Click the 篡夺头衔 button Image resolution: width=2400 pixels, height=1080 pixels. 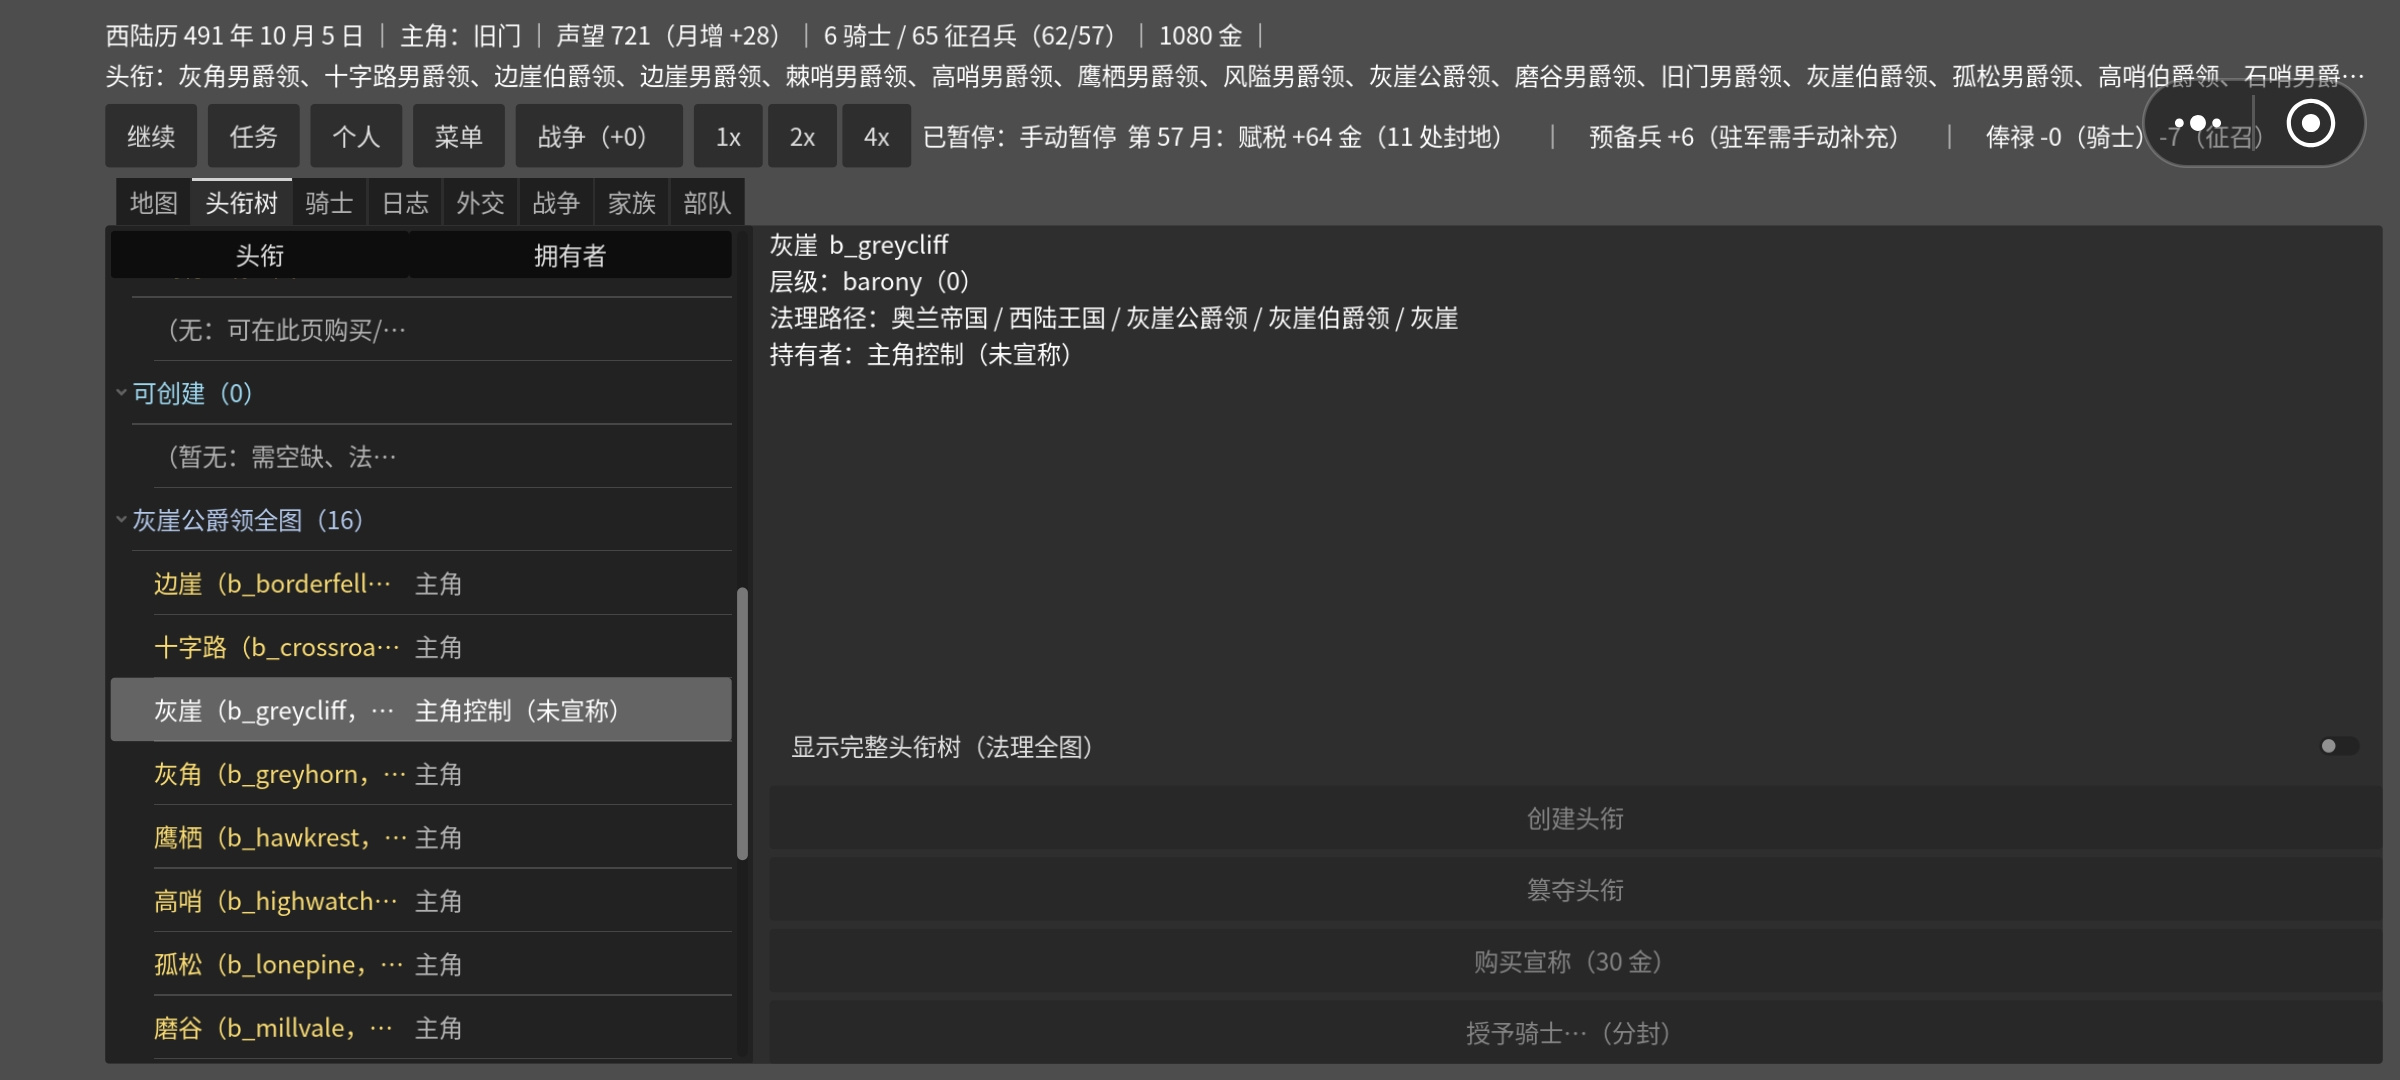click(1575, 890)
